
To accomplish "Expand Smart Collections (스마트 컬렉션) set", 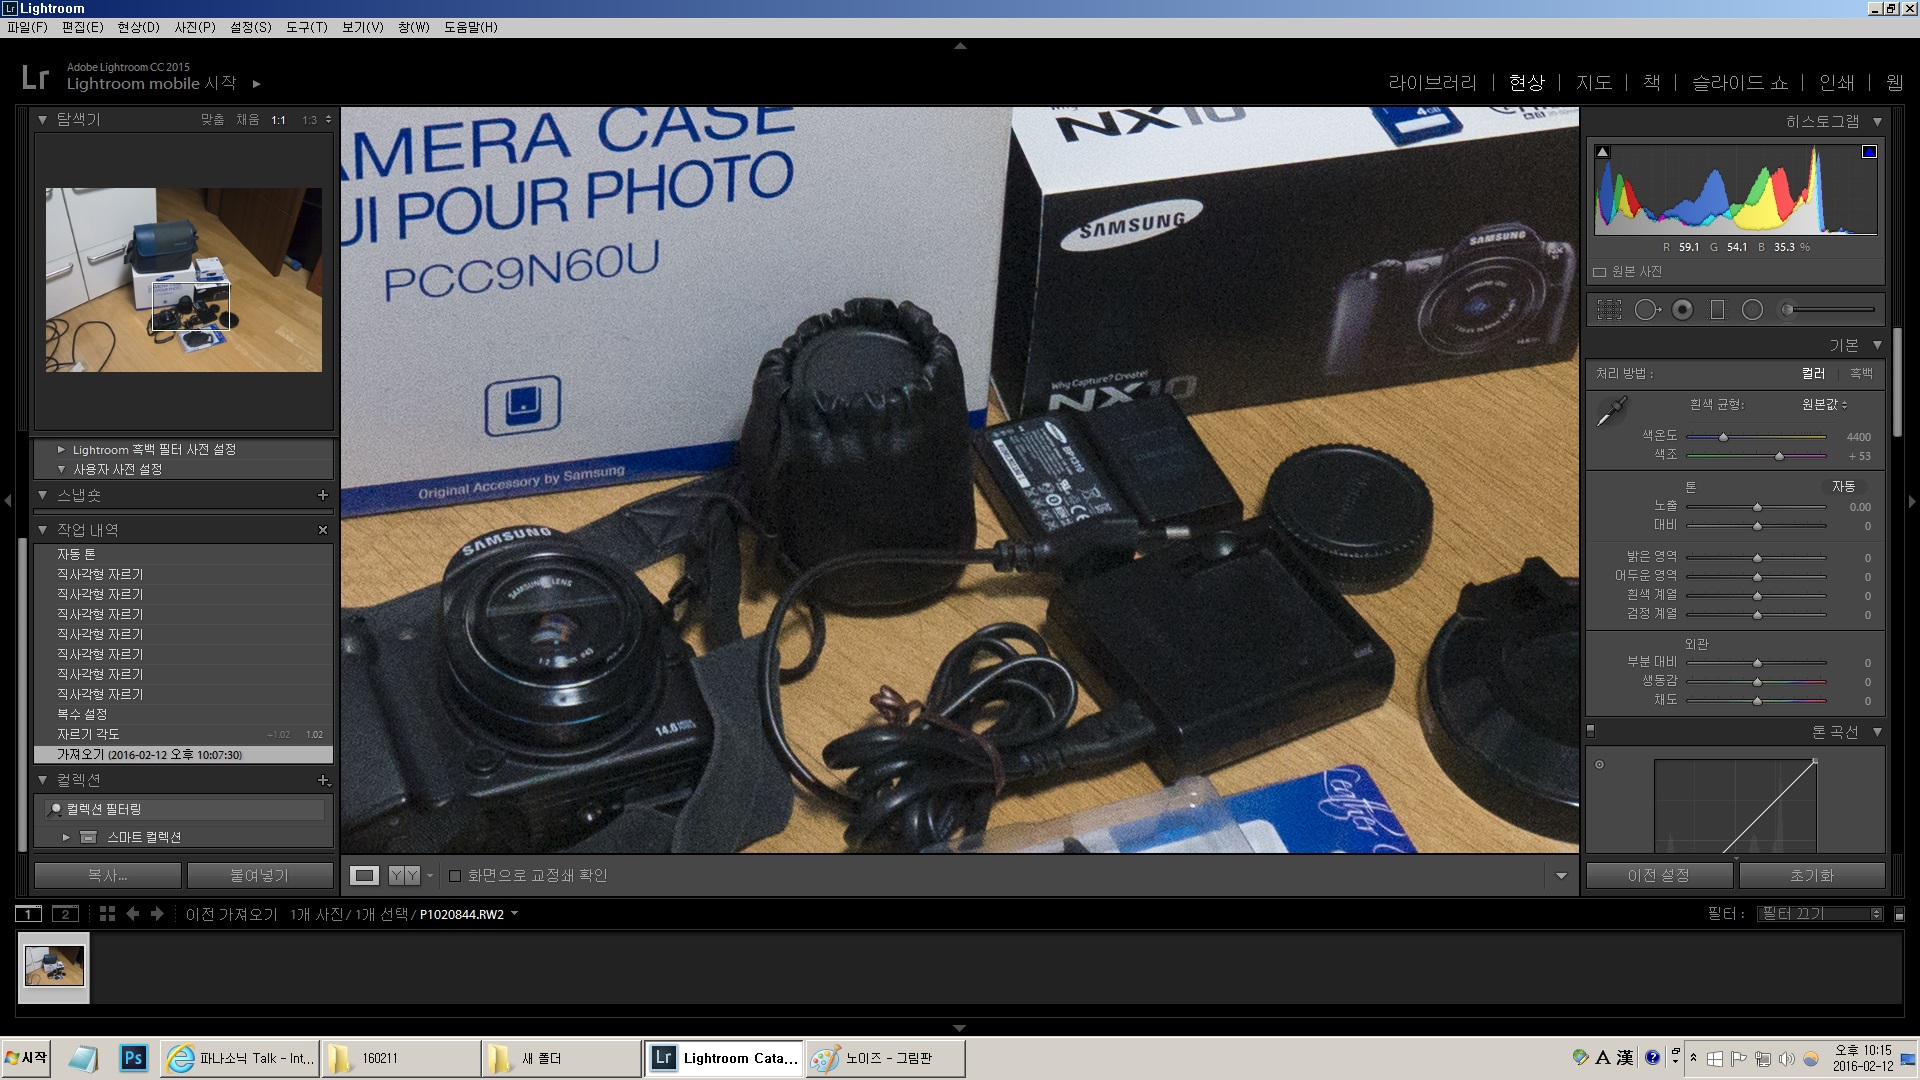I will coord(66,837).
